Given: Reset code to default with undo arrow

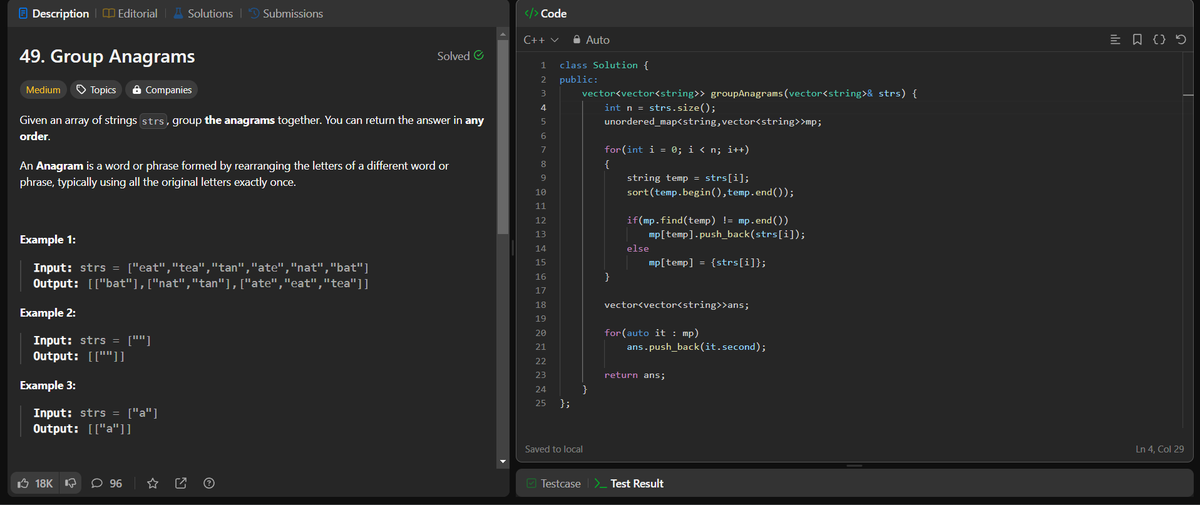Looking at the screenshot, I should [x=1181, y=40].
